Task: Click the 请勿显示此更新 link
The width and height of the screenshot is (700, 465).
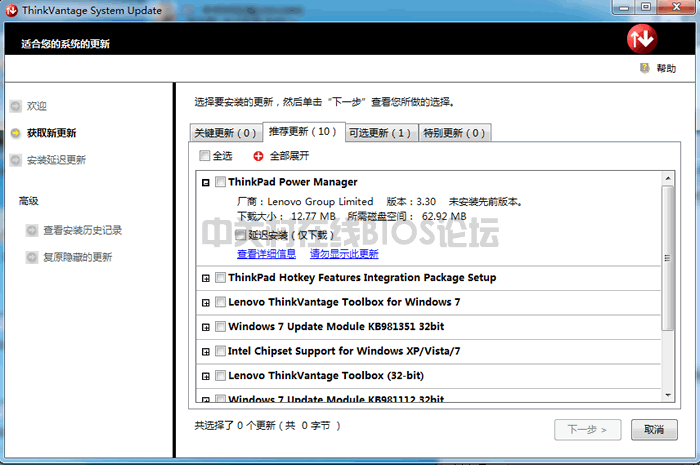Action: click(344, 254)
